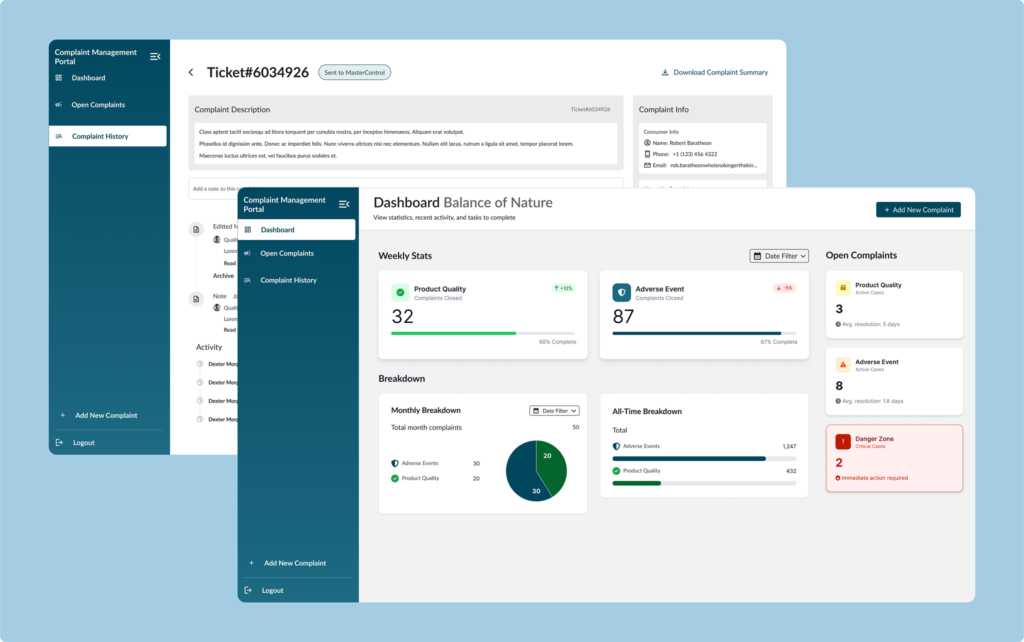
Task: Click the Danger Zone red alert icon
Action: pyautogui.click(x=842, y=441)
